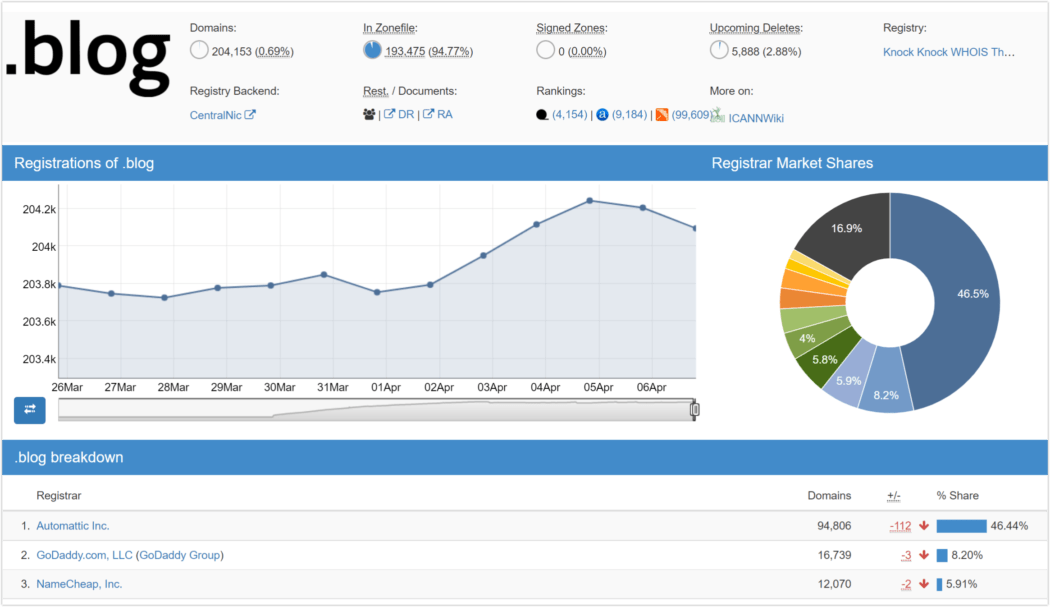Click the red down arrow for GoDaddy.com row
This screenshot has height=607, width=1050.
coord(924,555)
